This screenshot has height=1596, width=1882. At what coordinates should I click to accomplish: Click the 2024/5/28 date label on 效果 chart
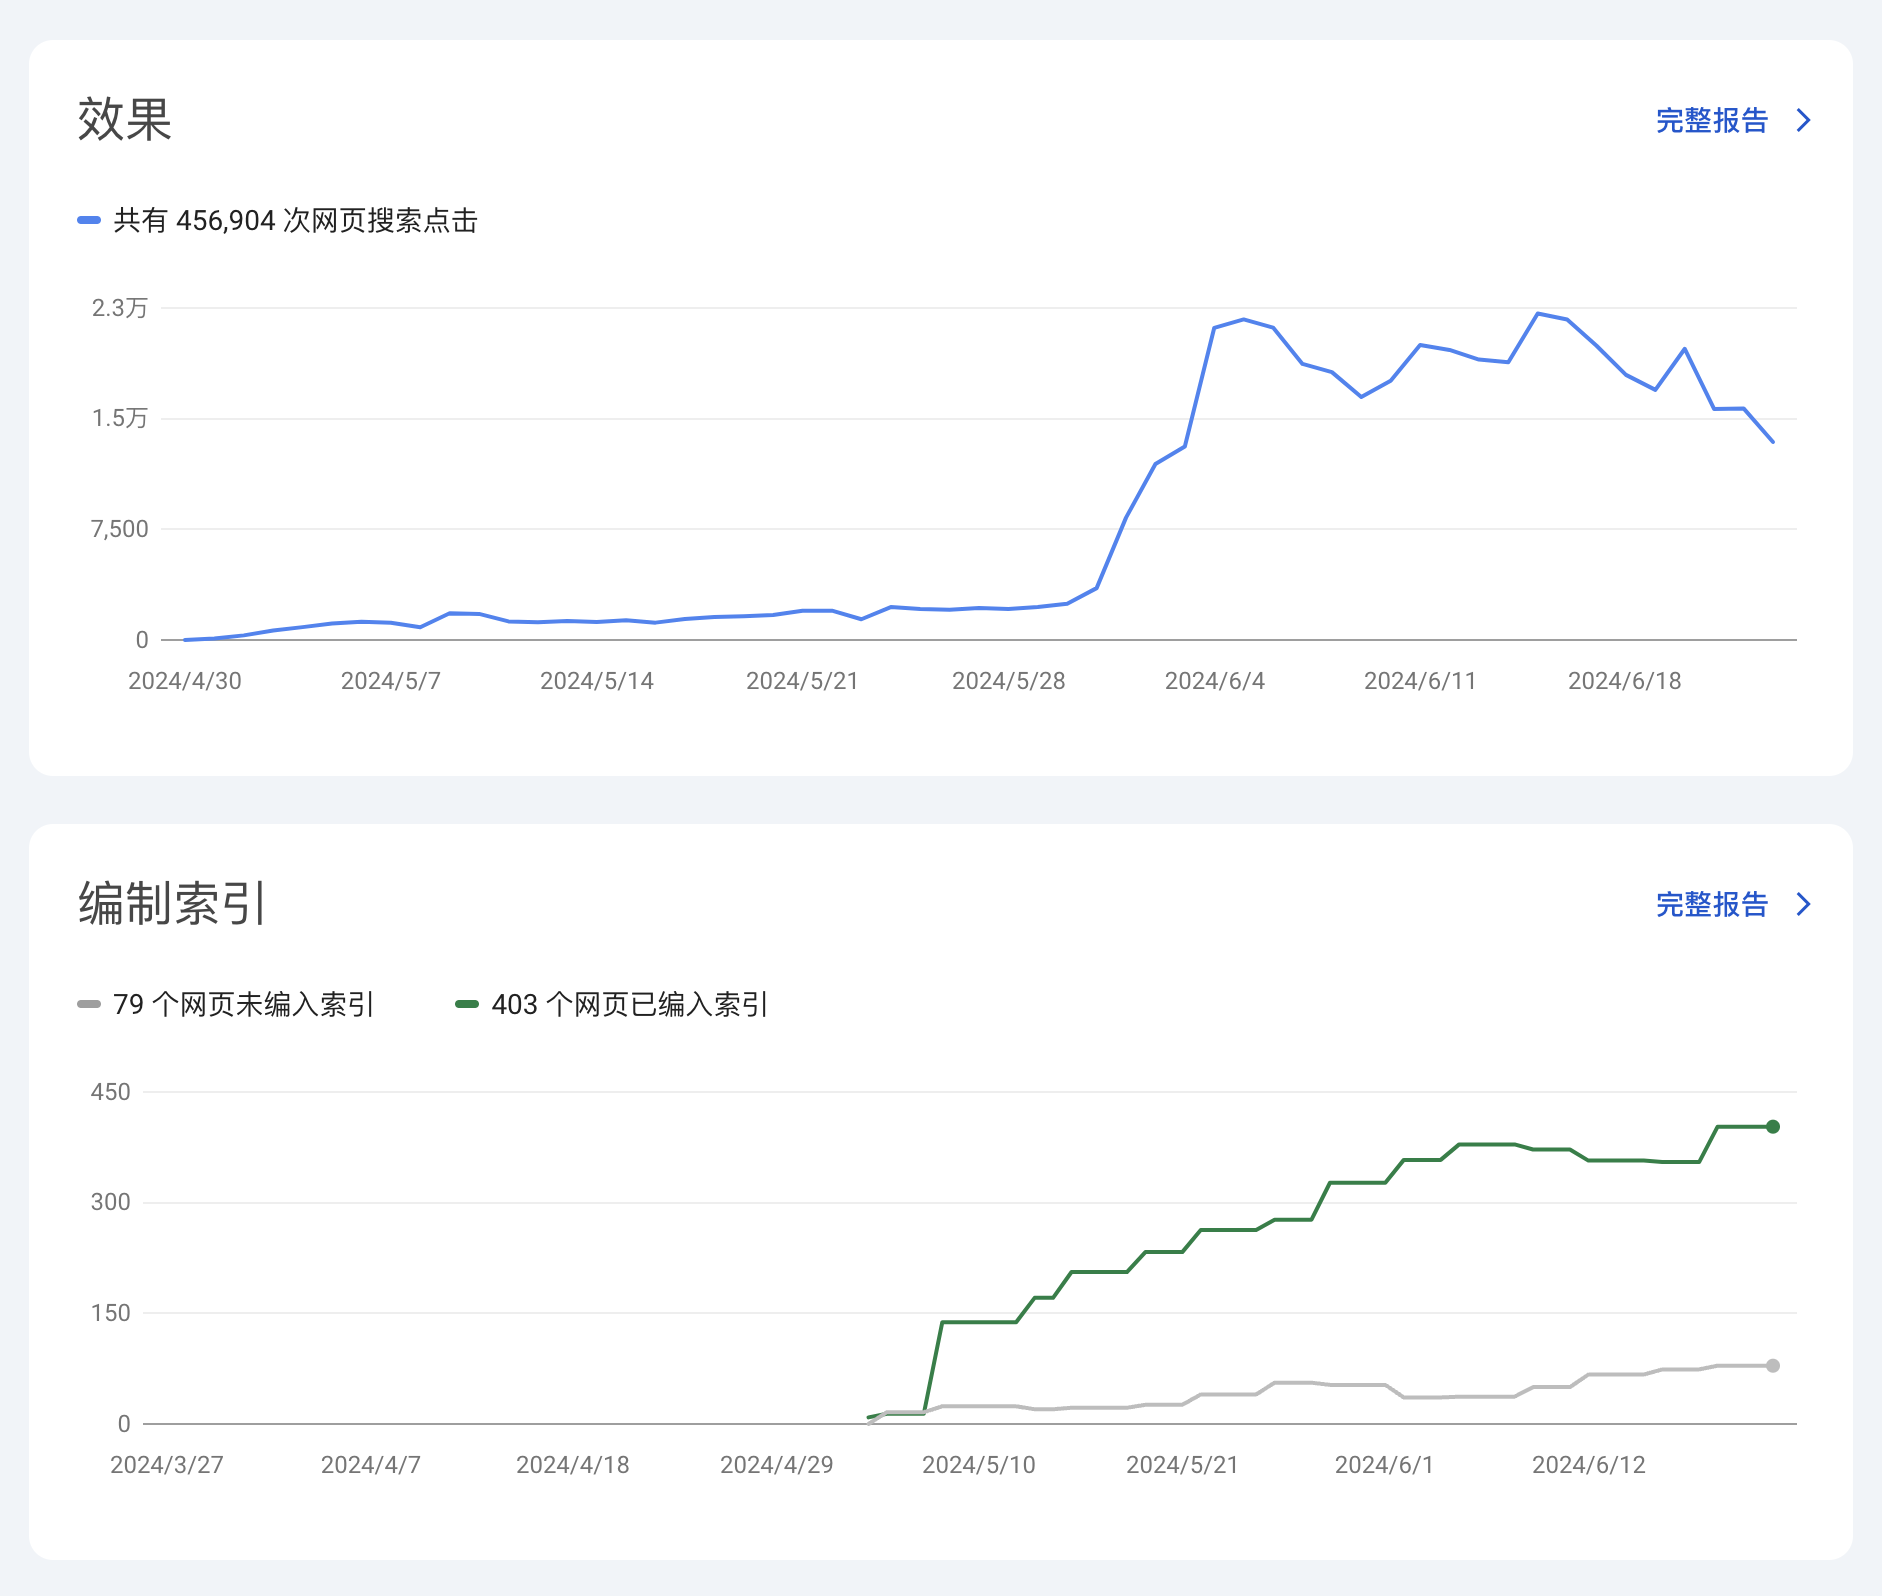(x=1009, y=681)
